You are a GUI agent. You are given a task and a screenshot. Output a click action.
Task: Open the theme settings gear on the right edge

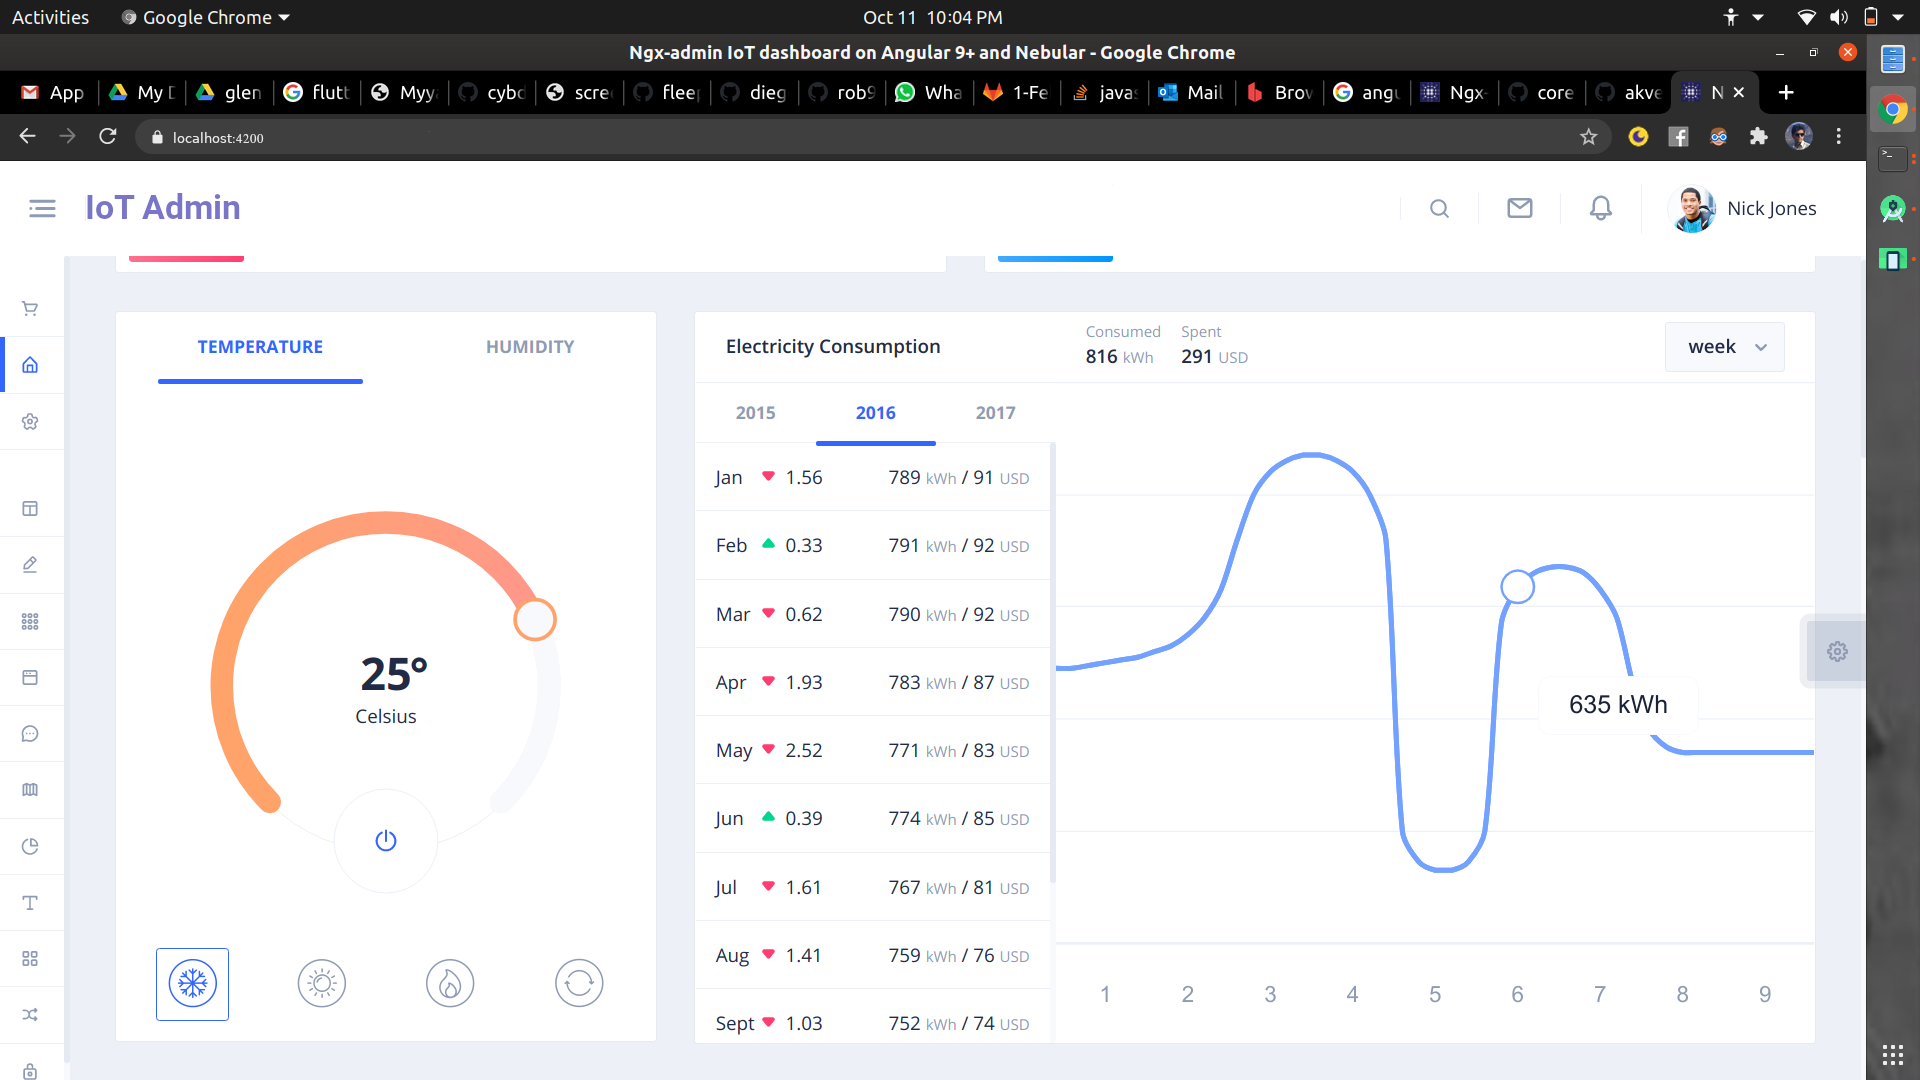click(x=1837, y=652)
